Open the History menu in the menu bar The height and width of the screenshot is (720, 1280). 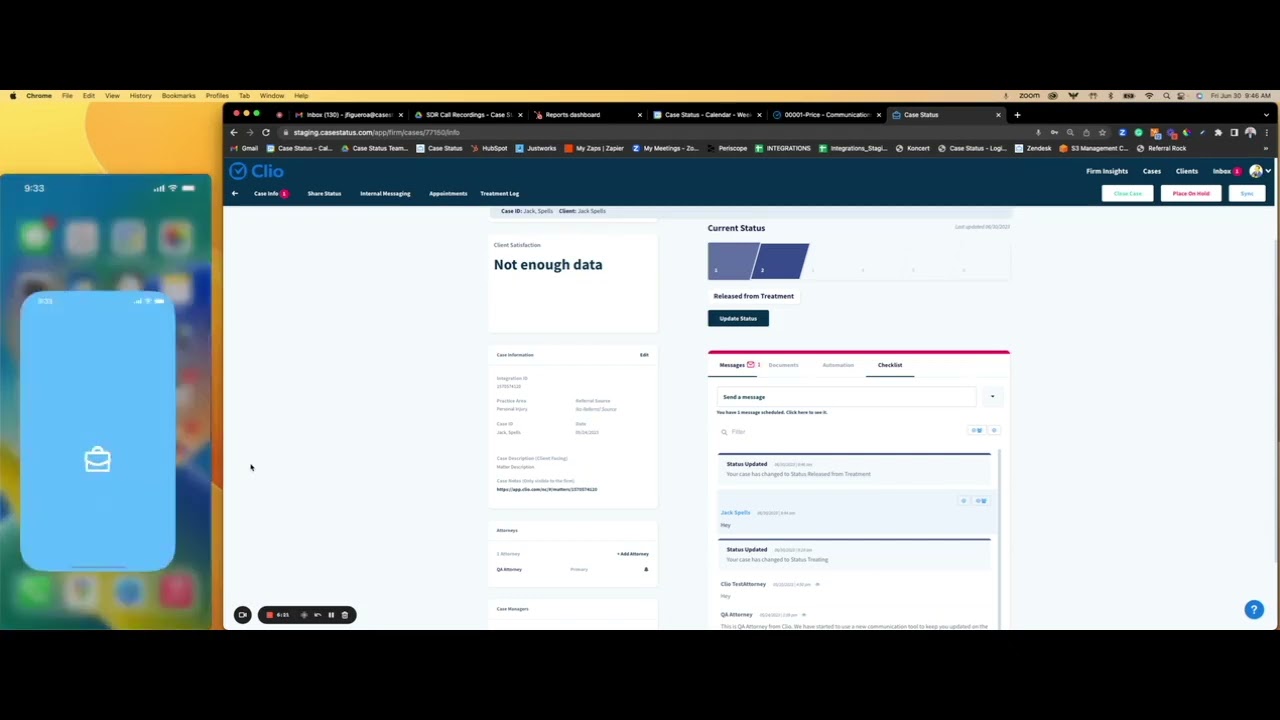(140, 96)
